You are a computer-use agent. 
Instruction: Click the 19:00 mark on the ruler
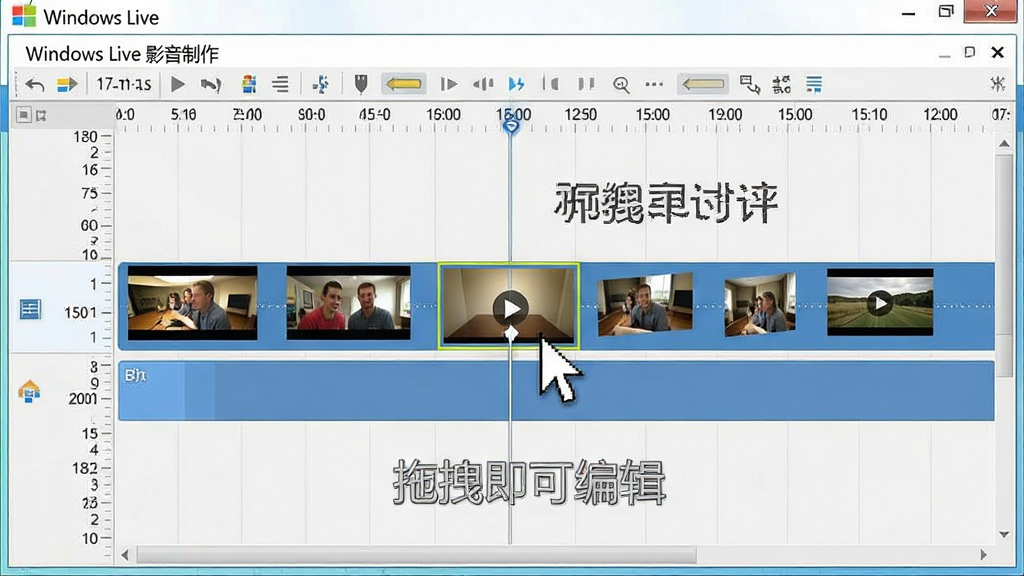tap(725, 114)
